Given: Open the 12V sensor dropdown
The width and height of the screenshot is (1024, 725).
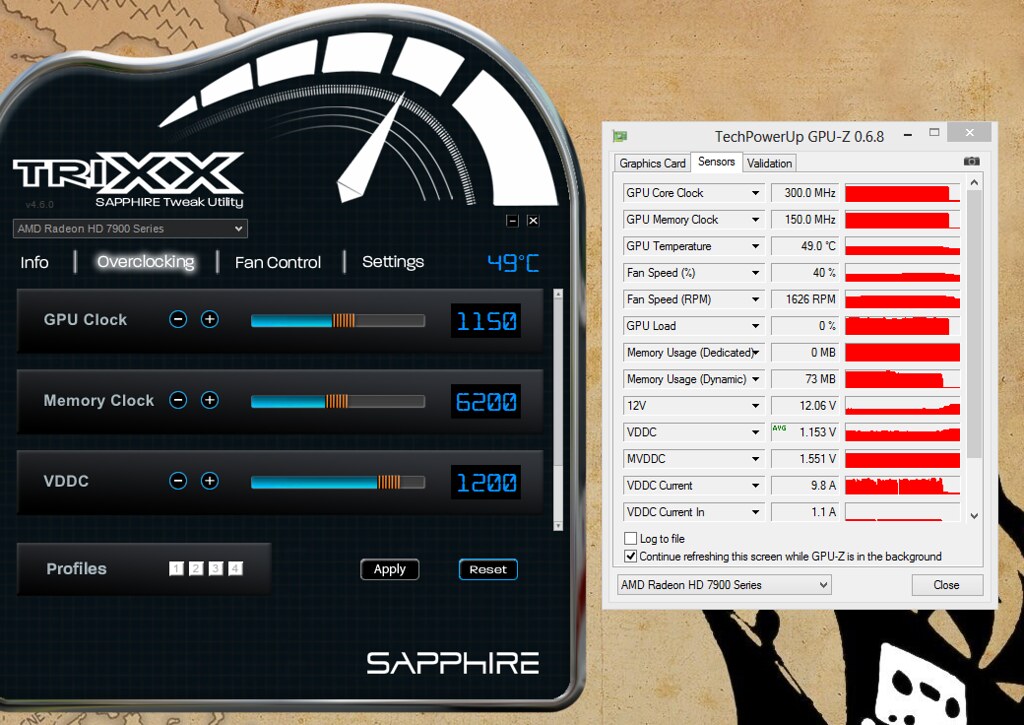Looking at the screenshot, I should 756,406.
